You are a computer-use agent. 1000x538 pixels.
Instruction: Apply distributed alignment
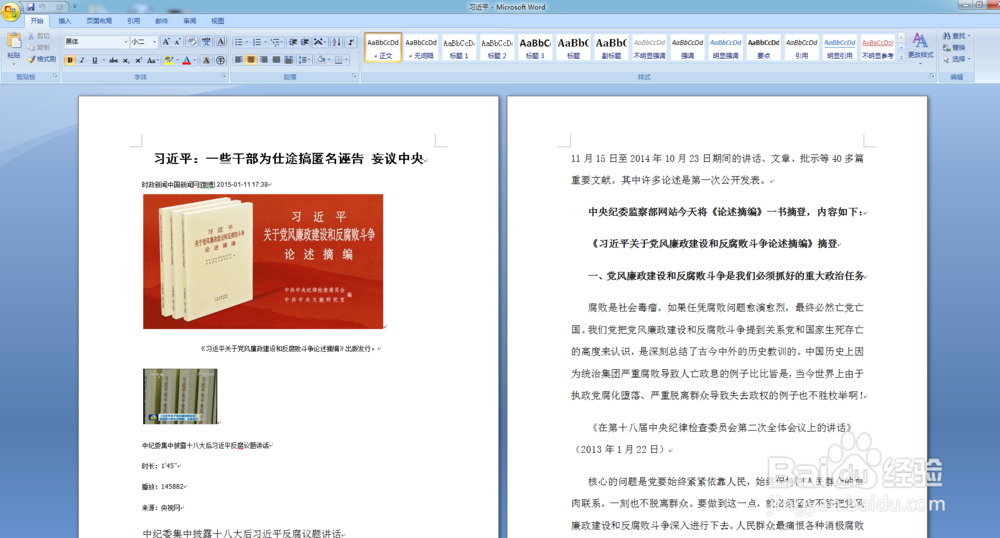(x=288, y=60)
